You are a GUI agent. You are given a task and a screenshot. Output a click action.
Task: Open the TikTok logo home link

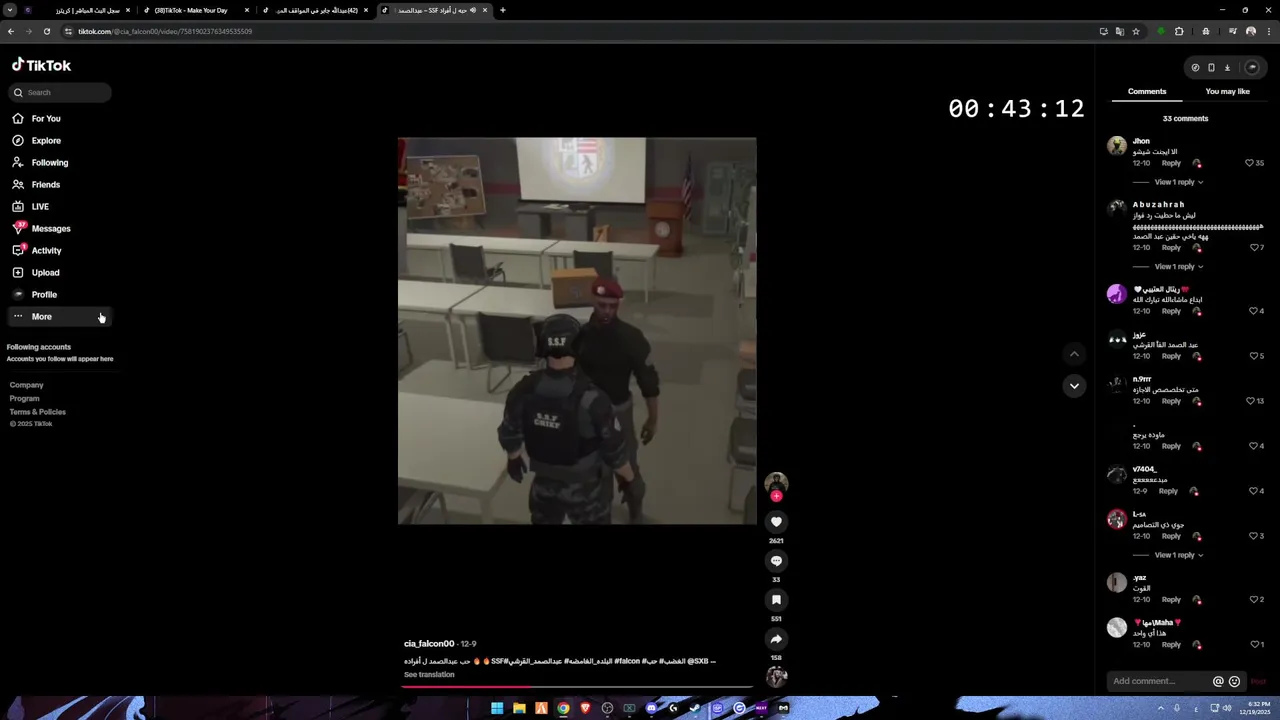click(41, 65)
